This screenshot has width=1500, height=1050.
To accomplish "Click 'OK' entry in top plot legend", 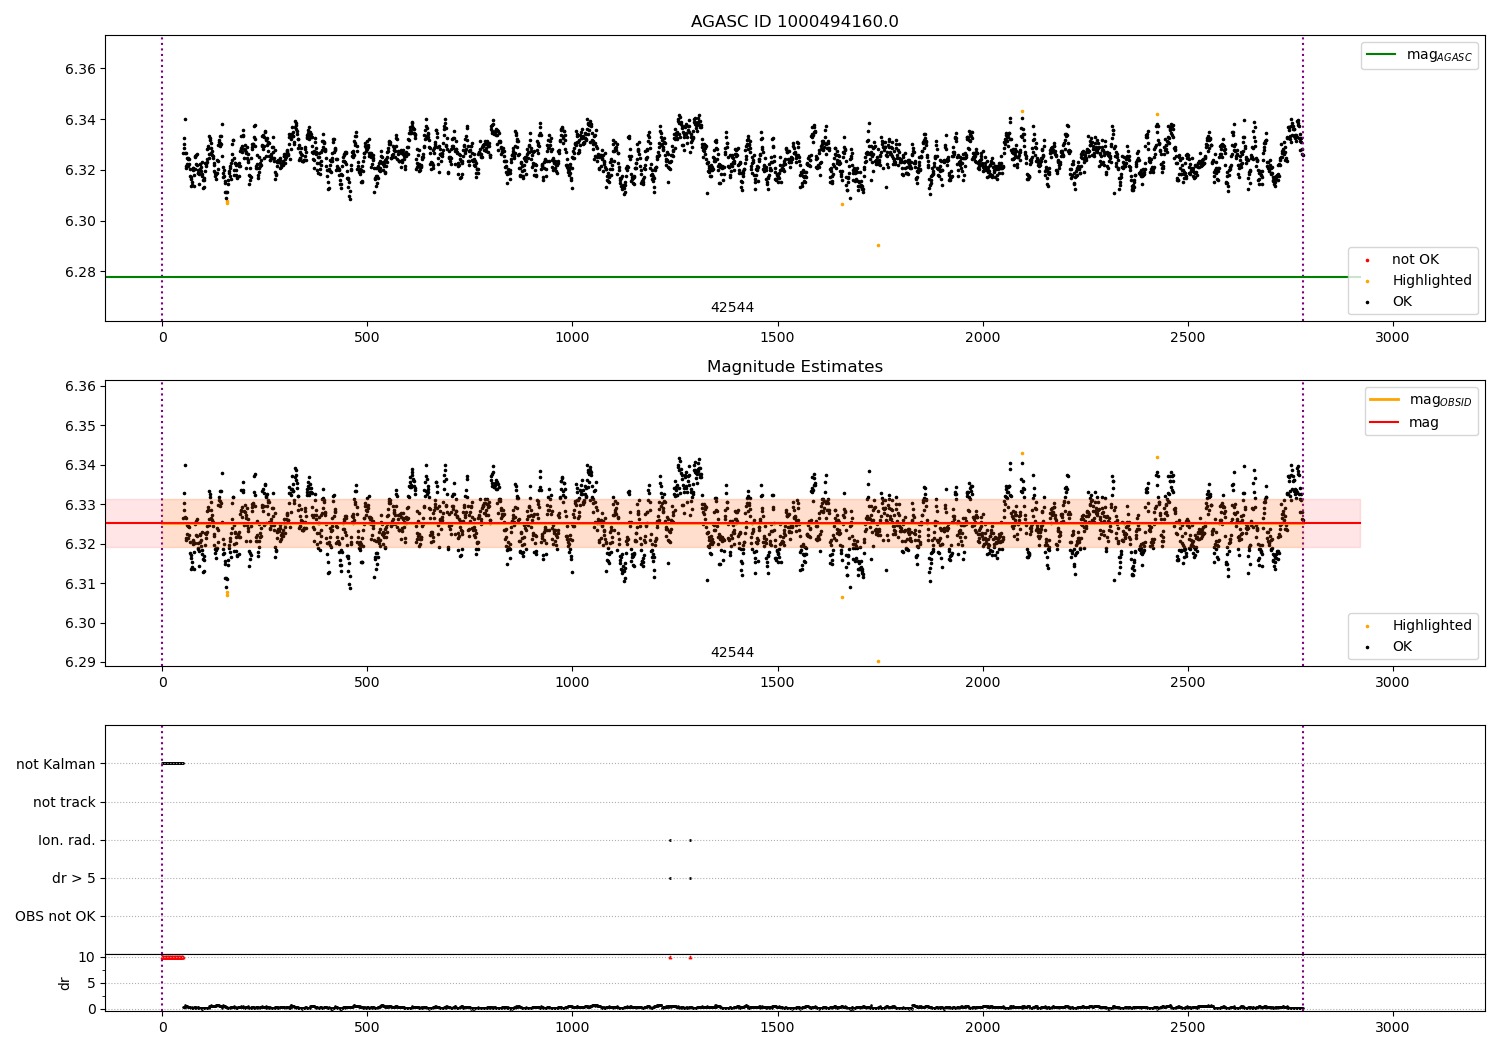I will pos(1389,302).
